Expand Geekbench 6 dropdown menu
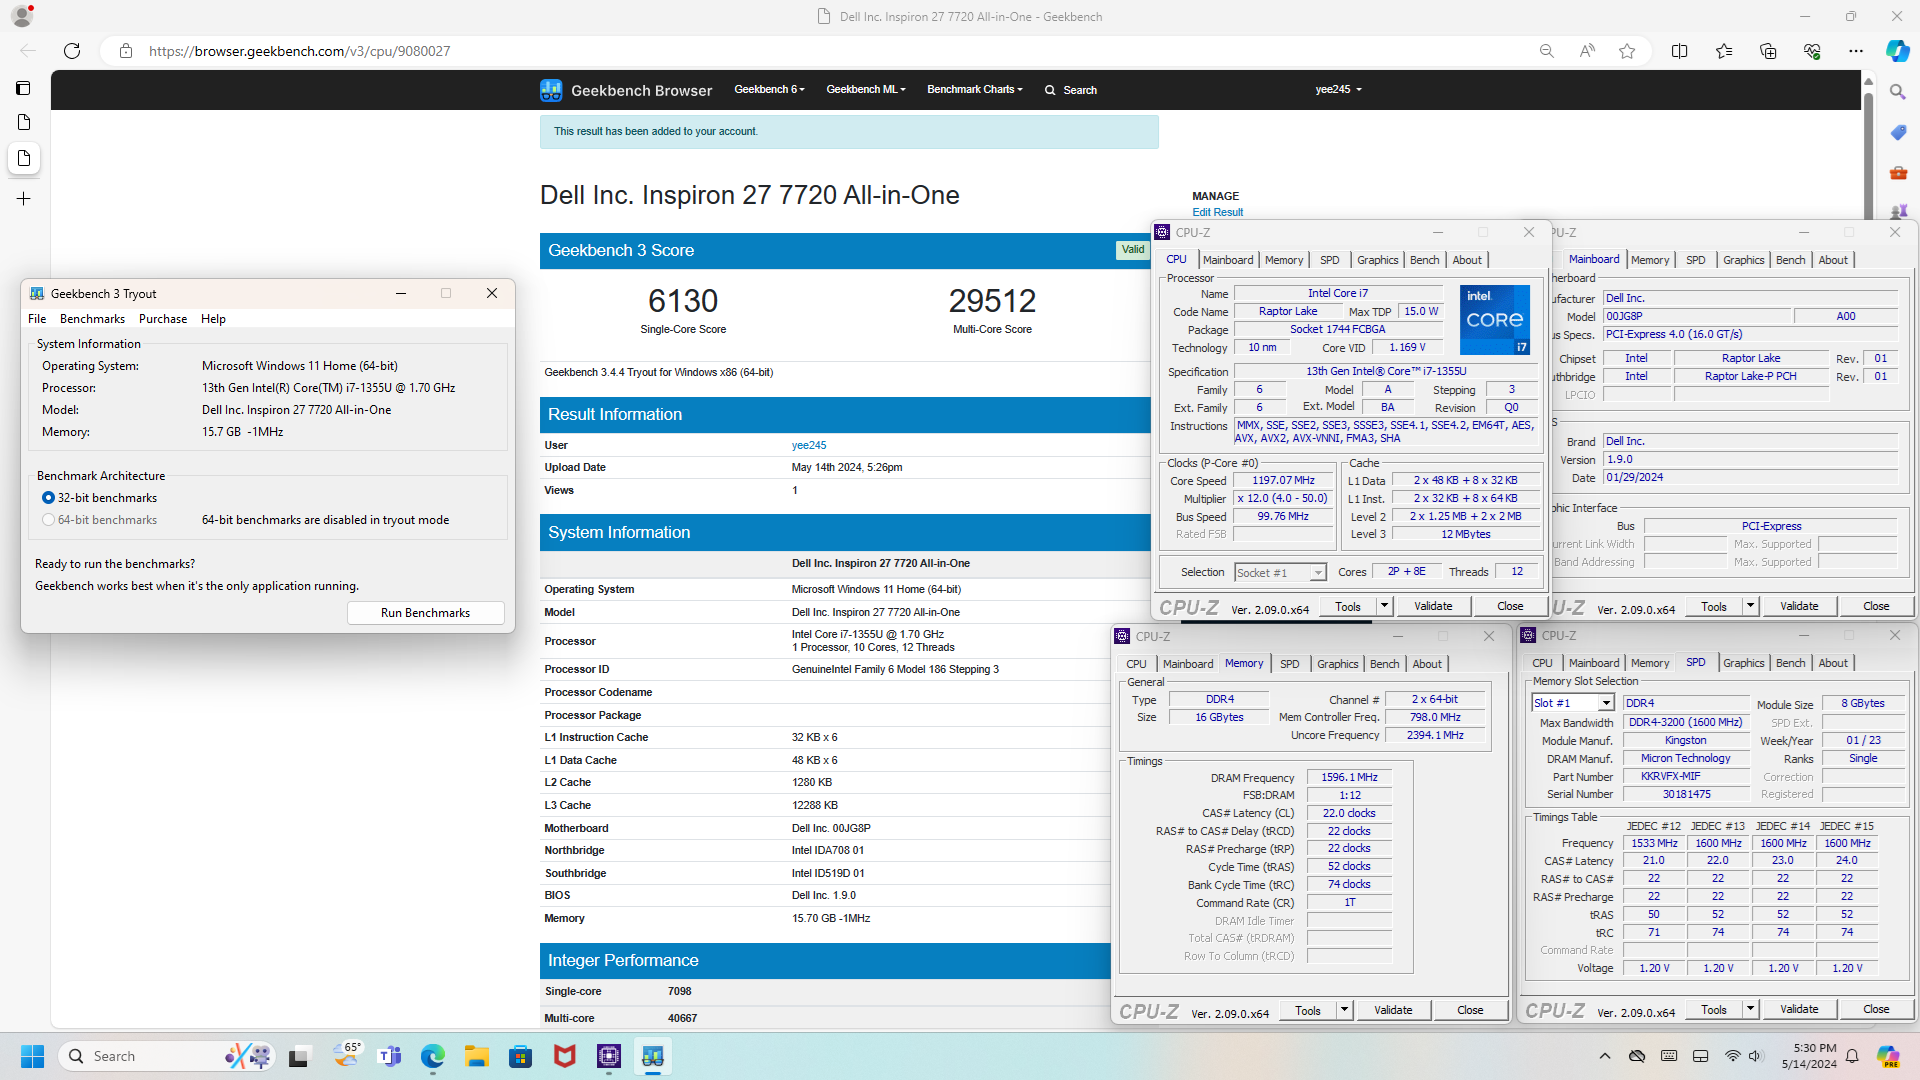Viewport: 1920px width, 1080px height. click(769, 90)
